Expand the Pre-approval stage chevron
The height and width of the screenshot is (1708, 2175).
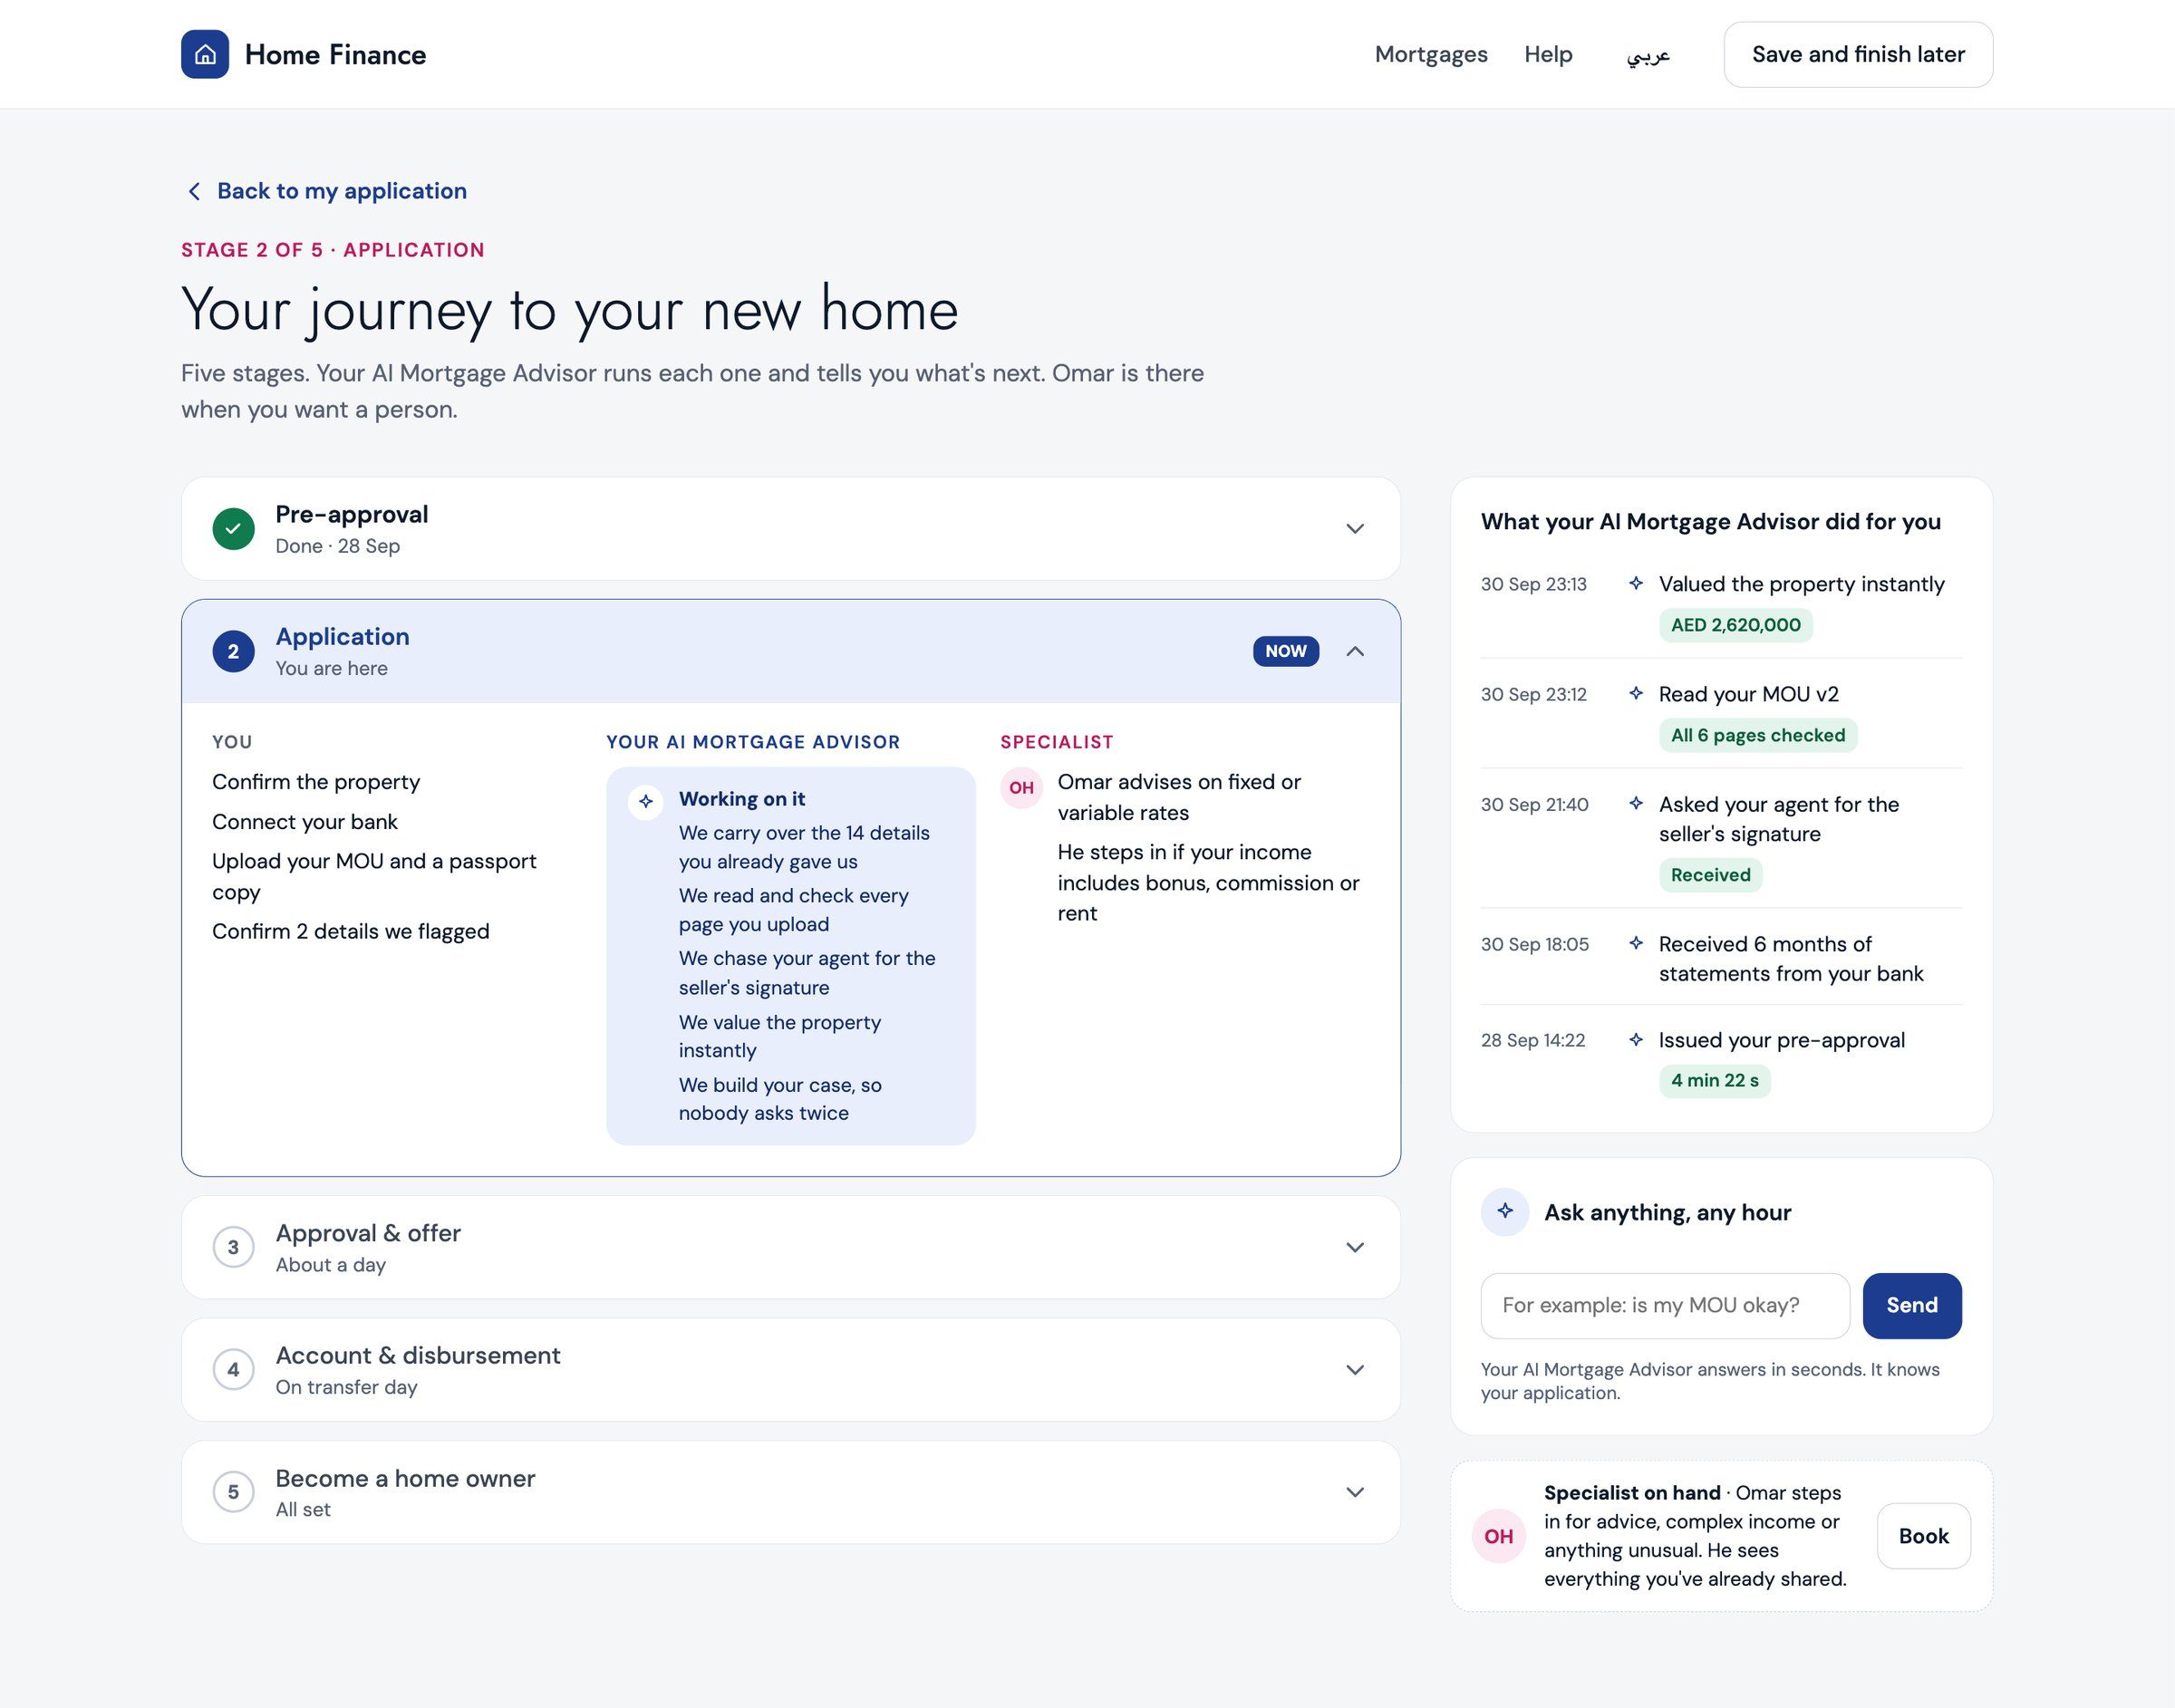[1355, 529]
